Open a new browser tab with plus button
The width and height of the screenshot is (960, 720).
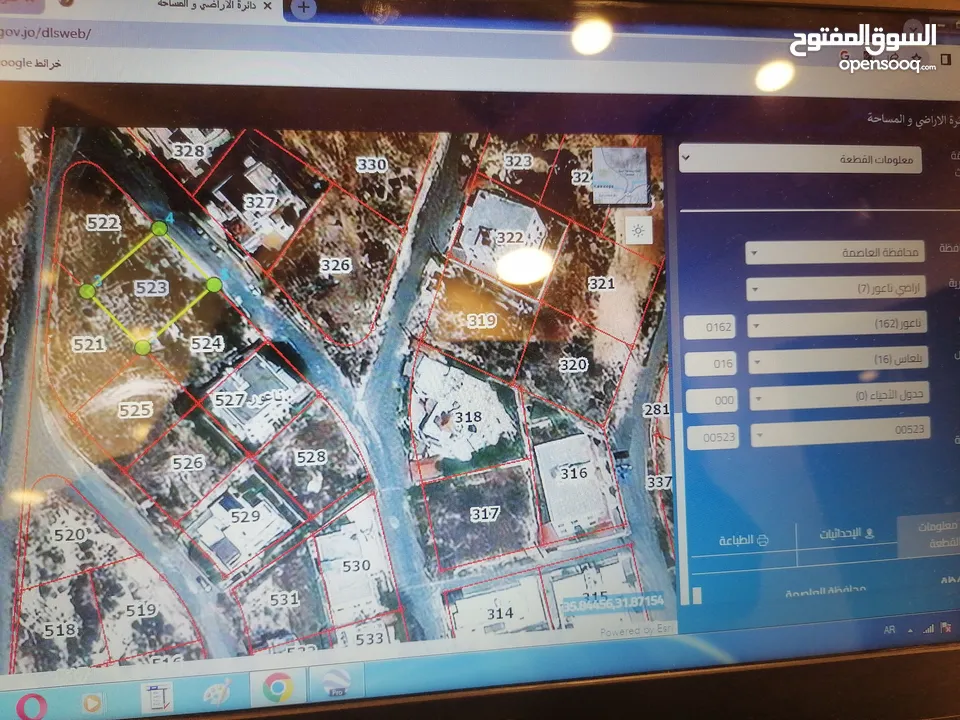(x=303, y=9)
